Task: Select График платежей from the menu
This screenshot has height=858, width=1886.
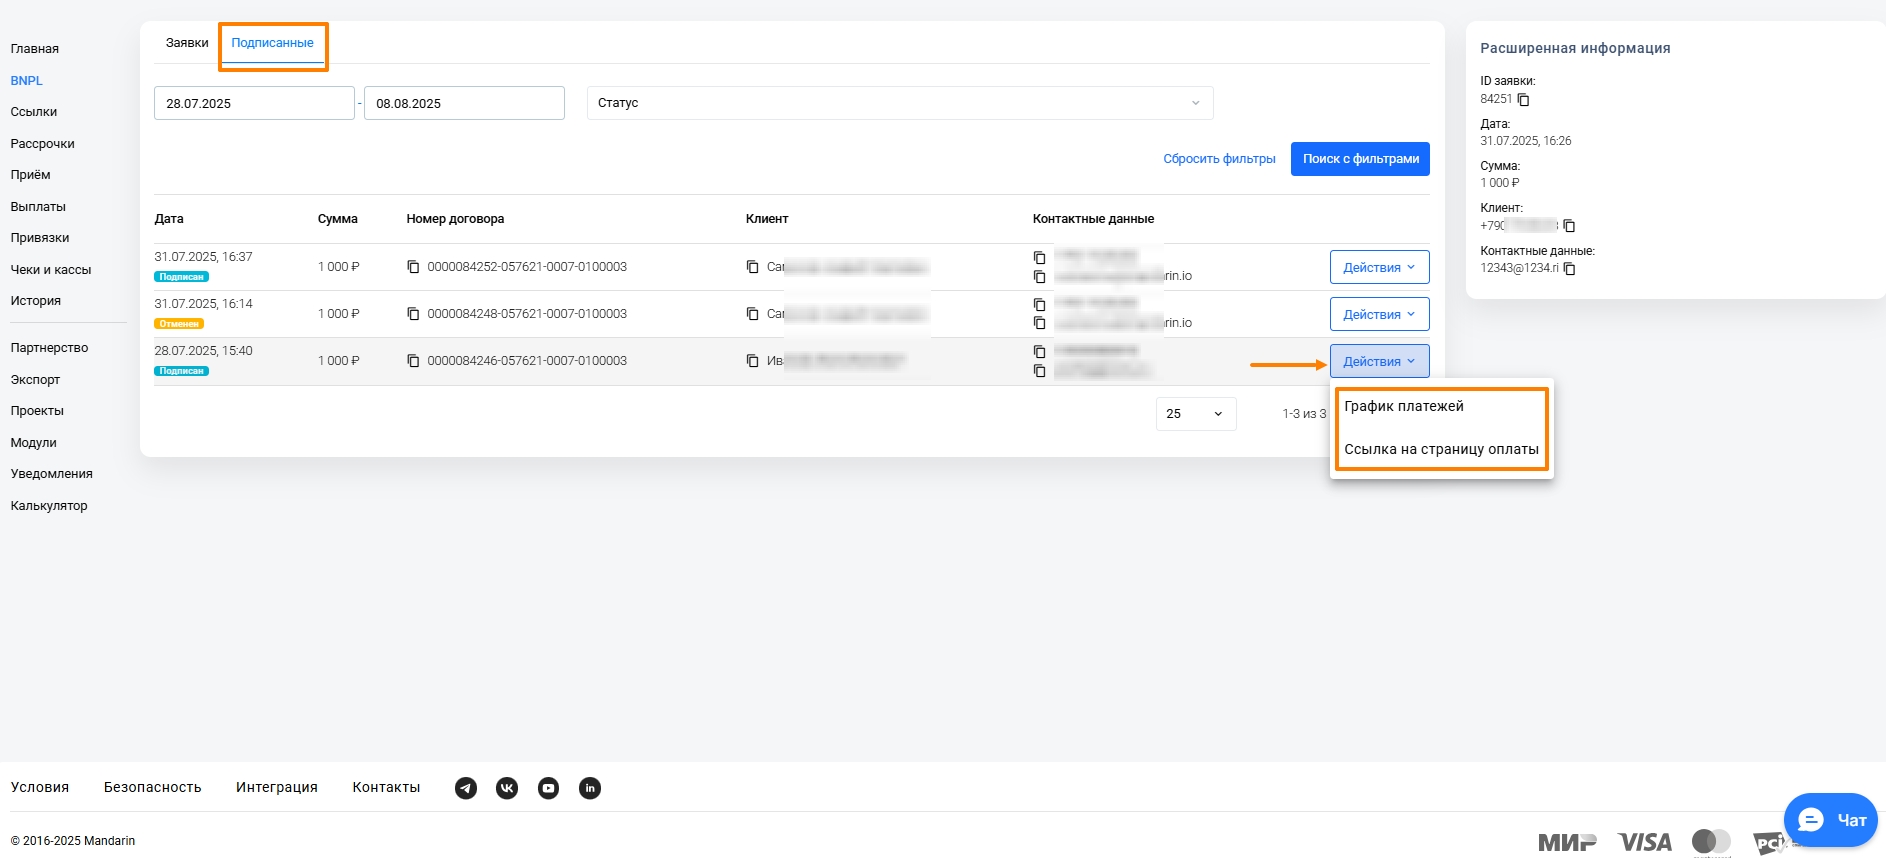Action: pos(1403,406)
